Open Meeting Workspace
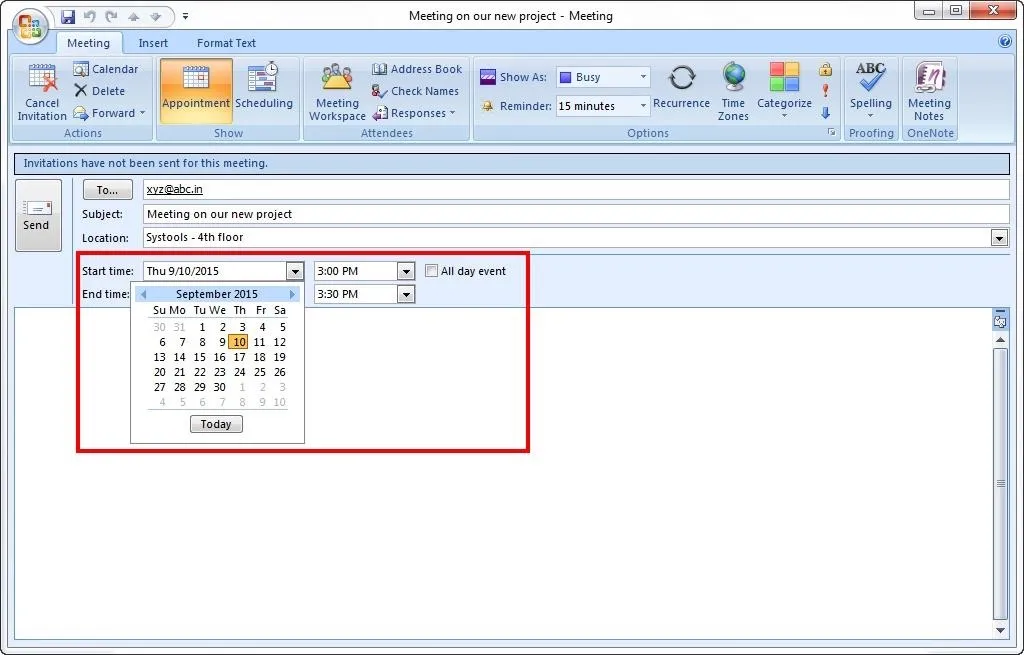The width and height of the screenshot is (1024, 655). [337, 92]
